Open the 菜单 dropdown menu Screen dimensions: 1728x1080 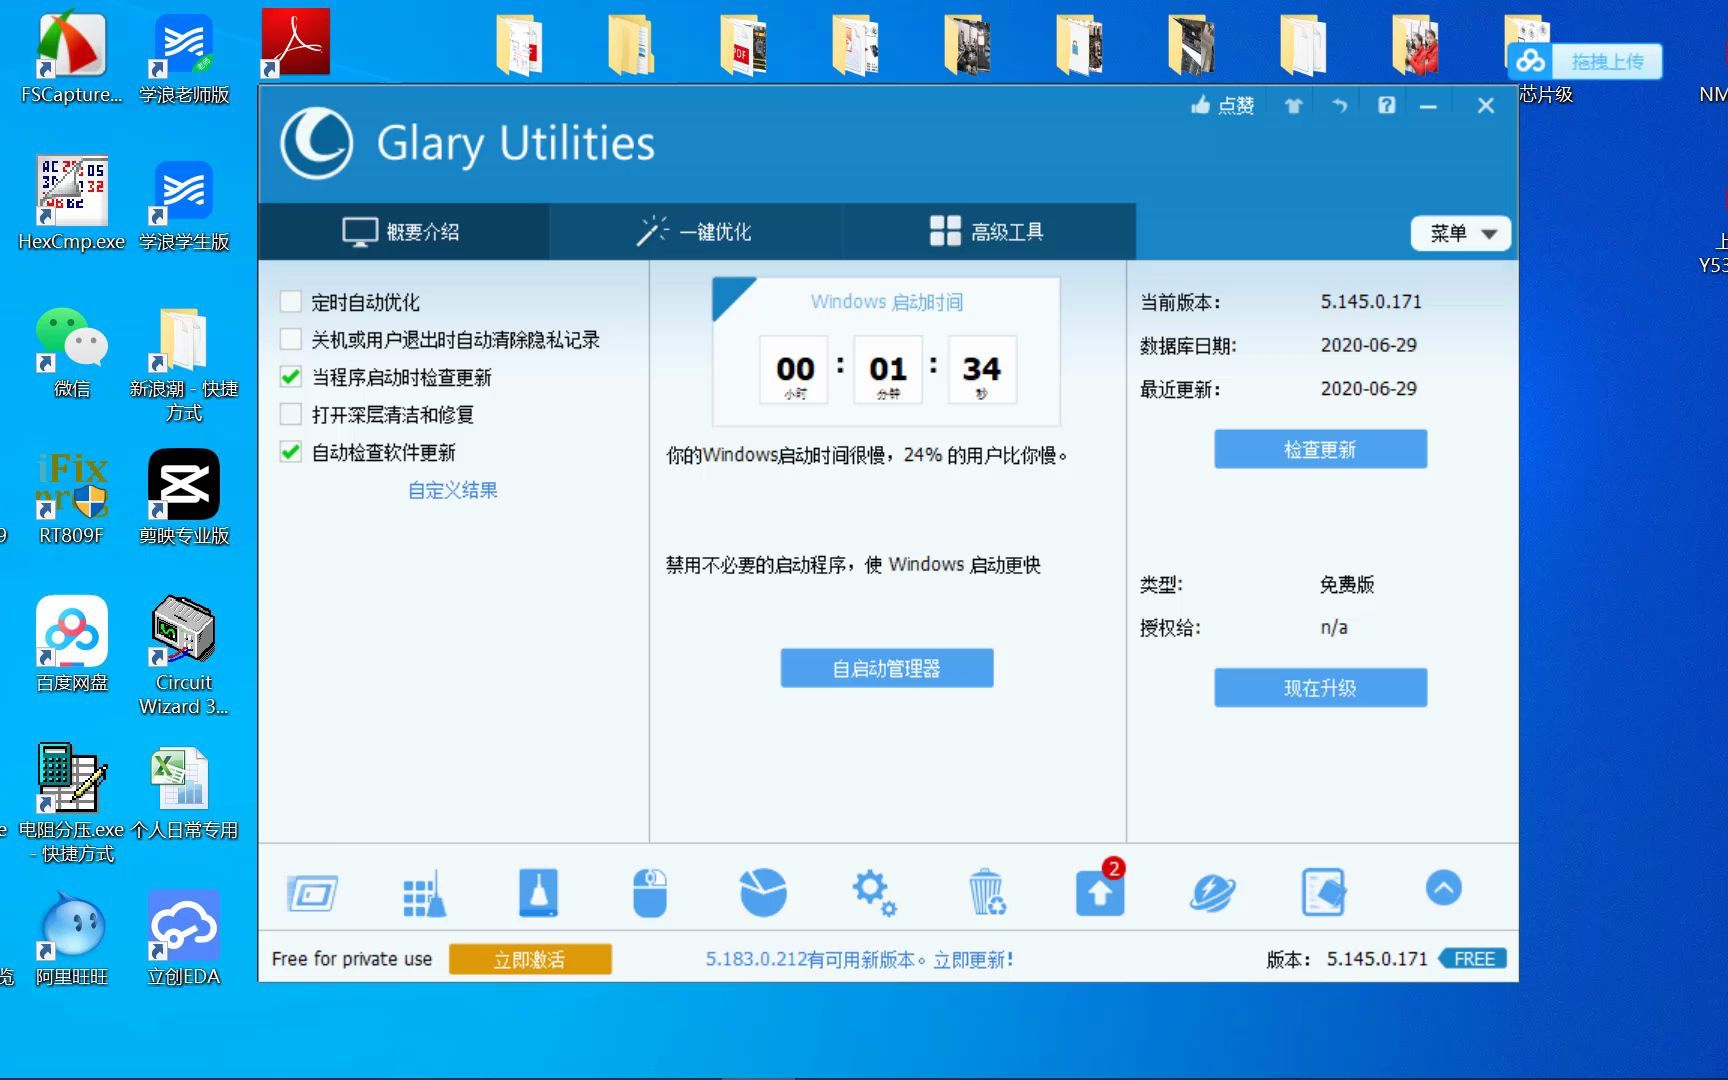(1461, 233)
